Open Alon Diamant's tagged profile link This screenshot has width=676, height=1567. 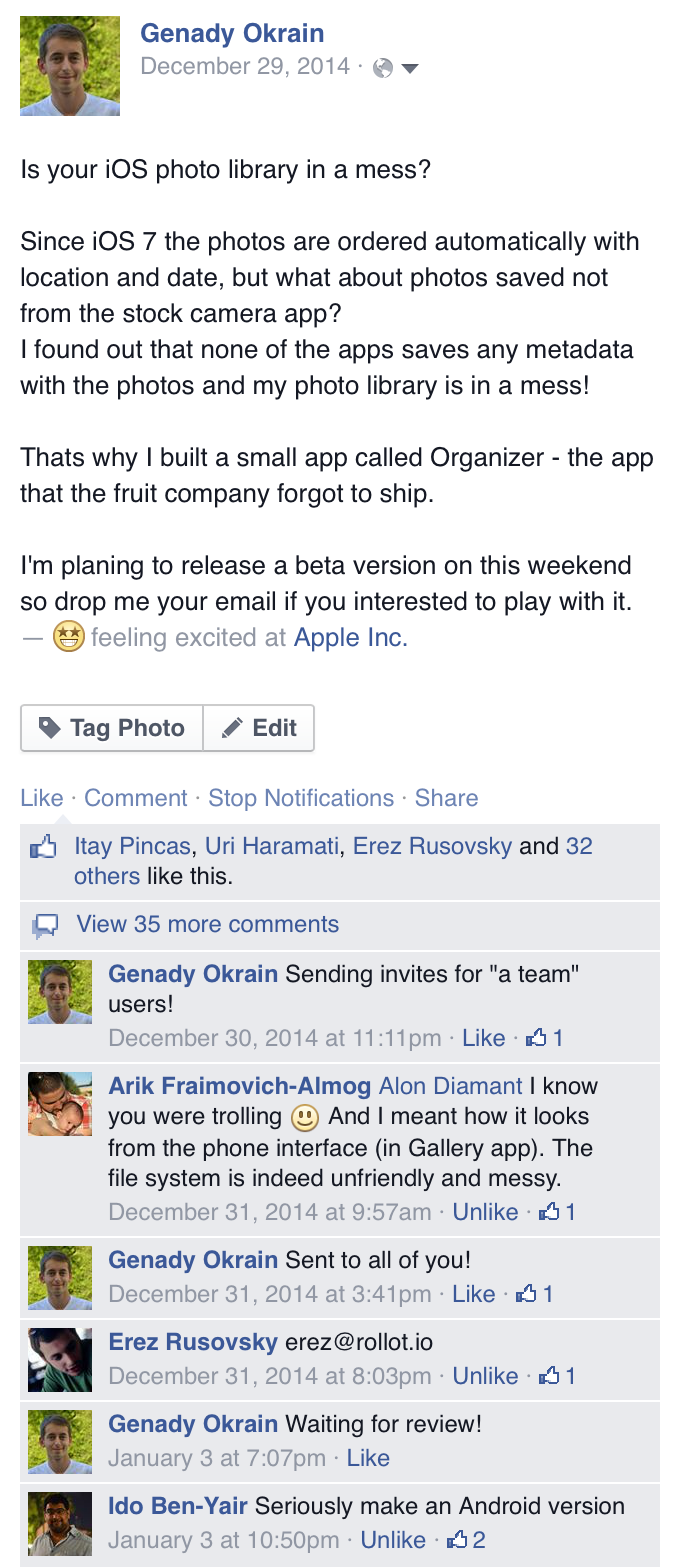[451, 1086]
